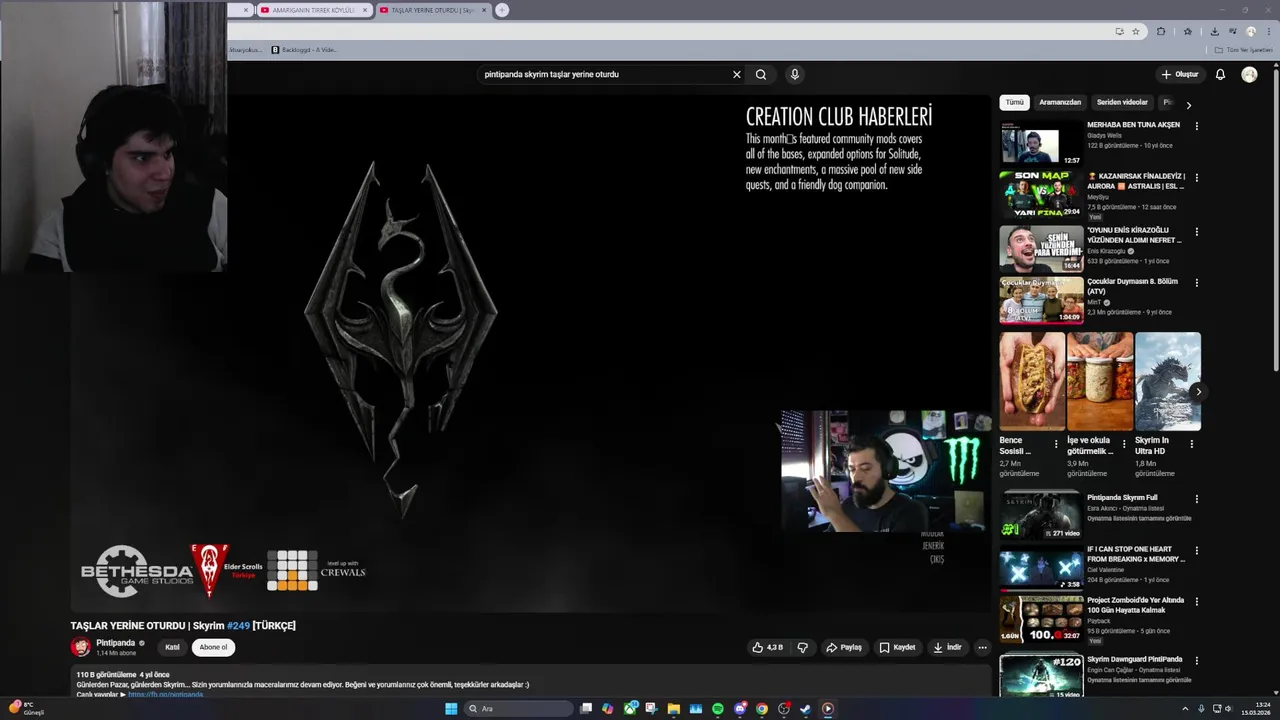1280x720 pixels.
Task: Open Tüm Yer İşaretleri bookmarks folder
Action: (1244, 50)
